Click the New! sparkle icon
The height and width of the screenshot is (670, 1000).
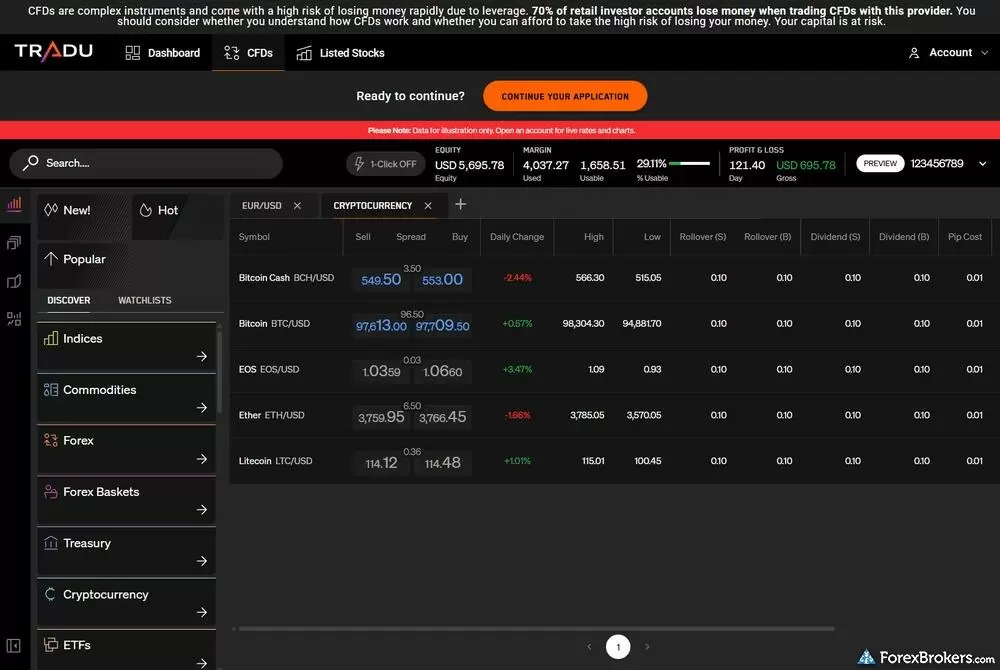tap(51, 210)
